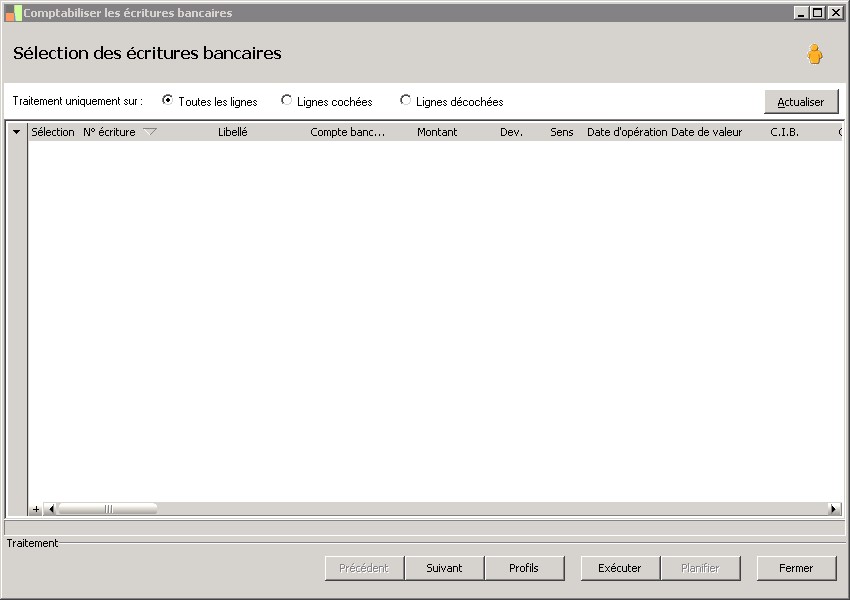Click the Montant column header

437,132
